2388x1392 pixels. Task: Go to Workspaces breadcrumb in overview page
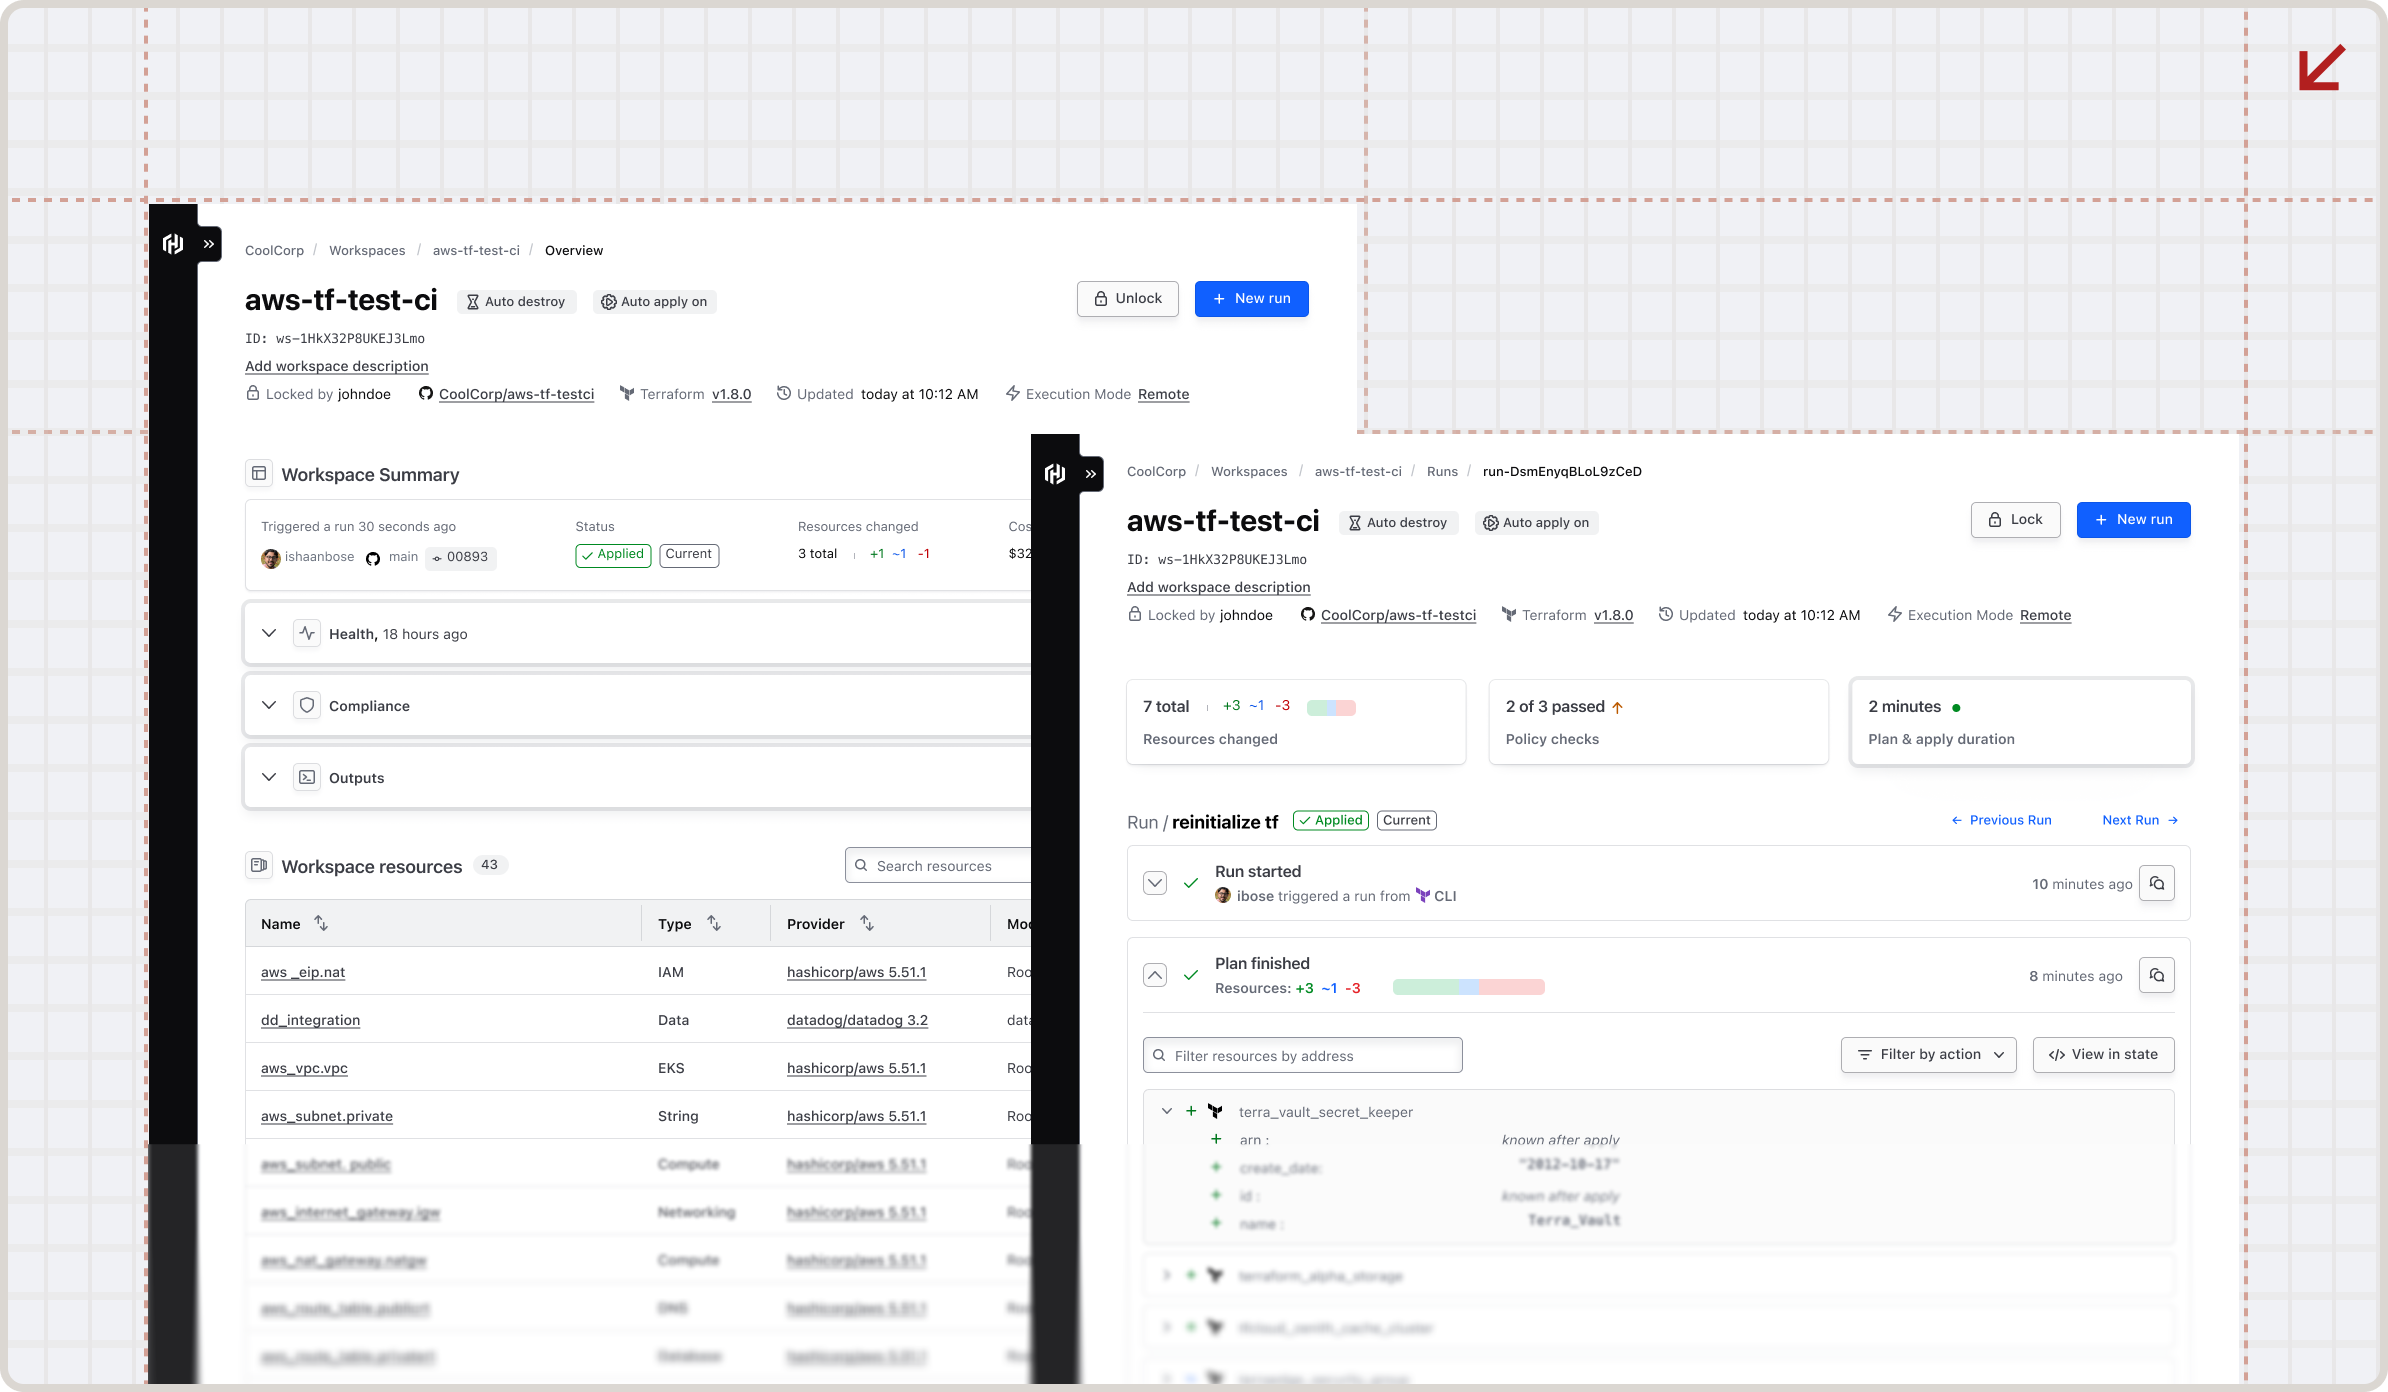[367, 251]
